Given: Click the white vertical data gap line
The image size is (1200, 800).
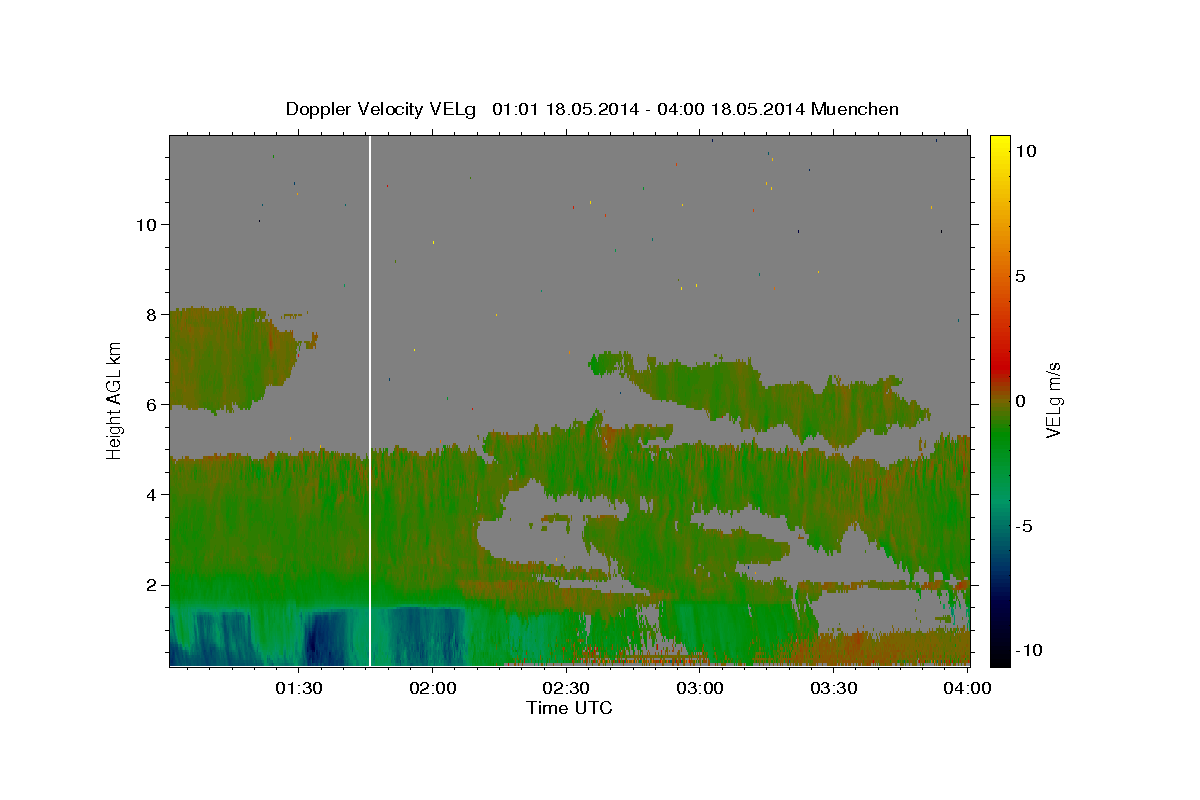Looking at the screenshot, I should [x=370, y=400].
